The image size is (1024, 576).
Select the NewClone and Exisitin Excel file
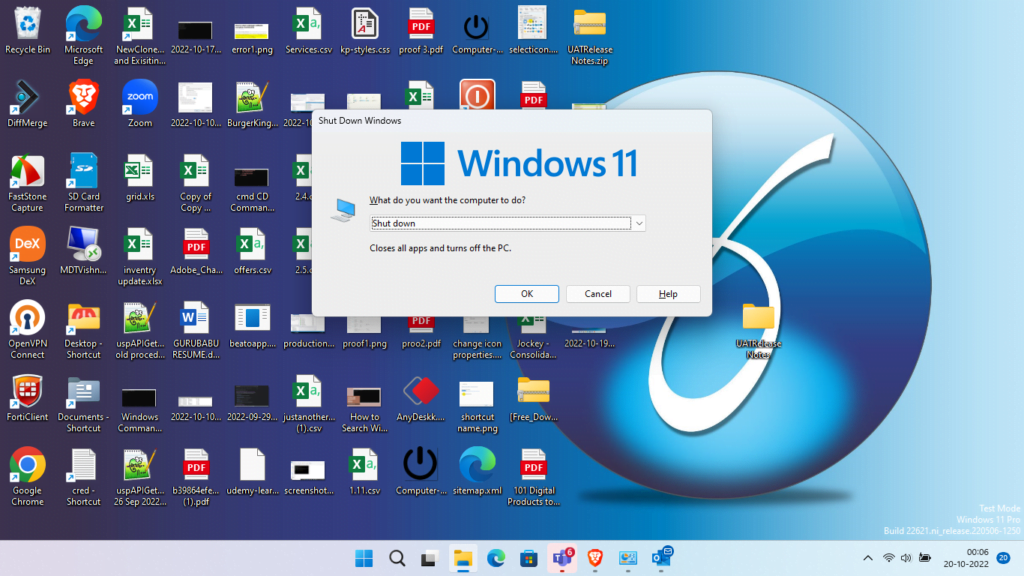(x=140, y=36)
